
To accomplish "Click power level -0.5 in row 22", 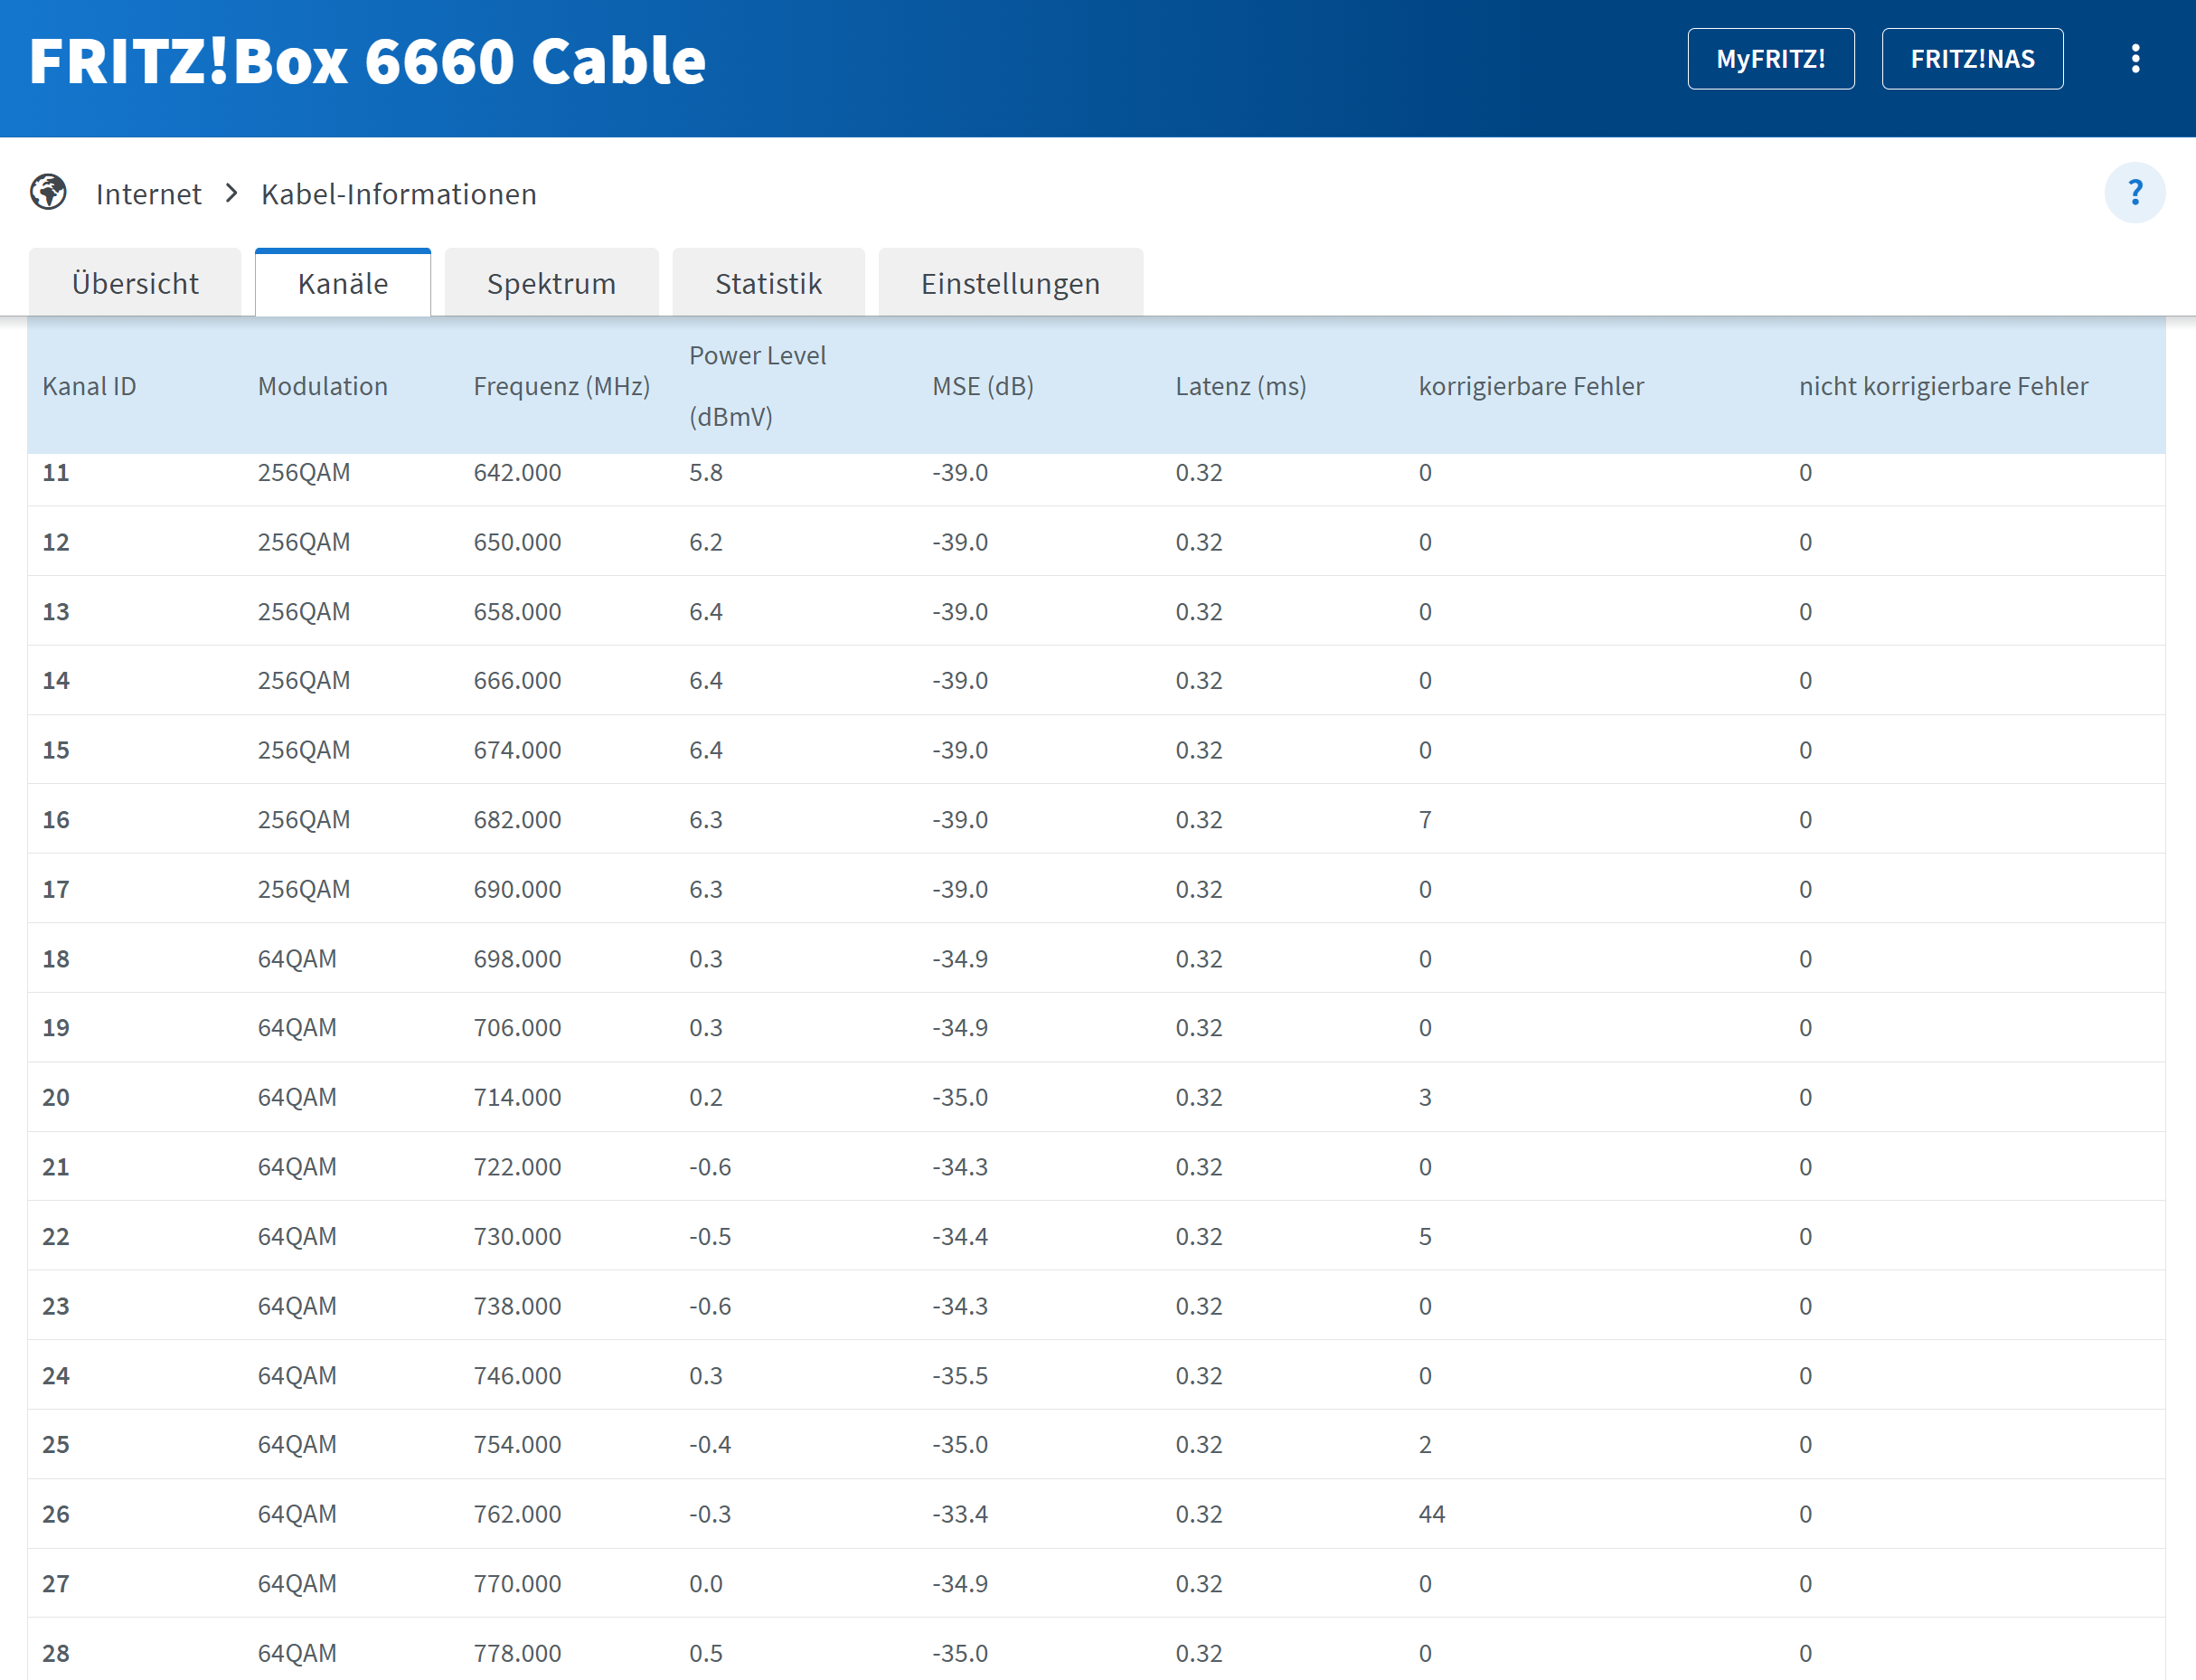I will [710, 1236].
